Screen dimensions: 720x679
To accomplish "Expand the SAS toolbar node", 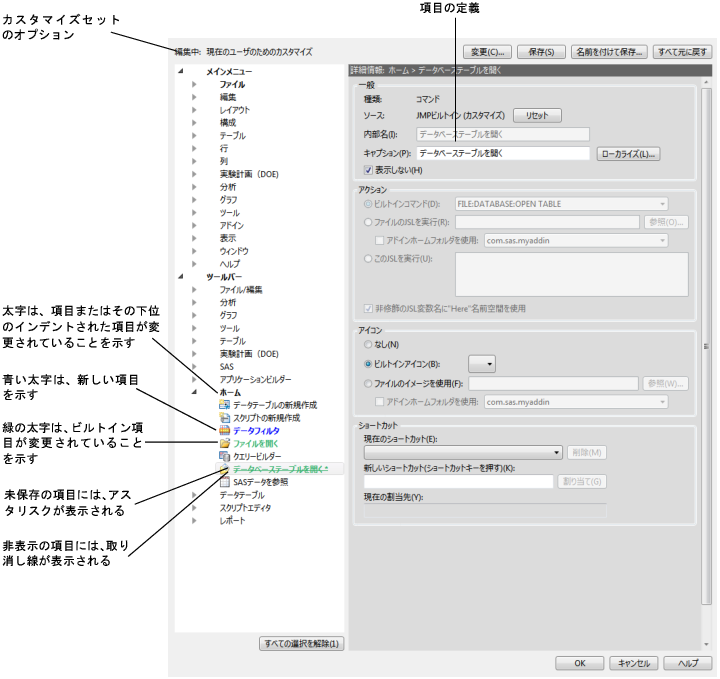I will click(194, 367).
